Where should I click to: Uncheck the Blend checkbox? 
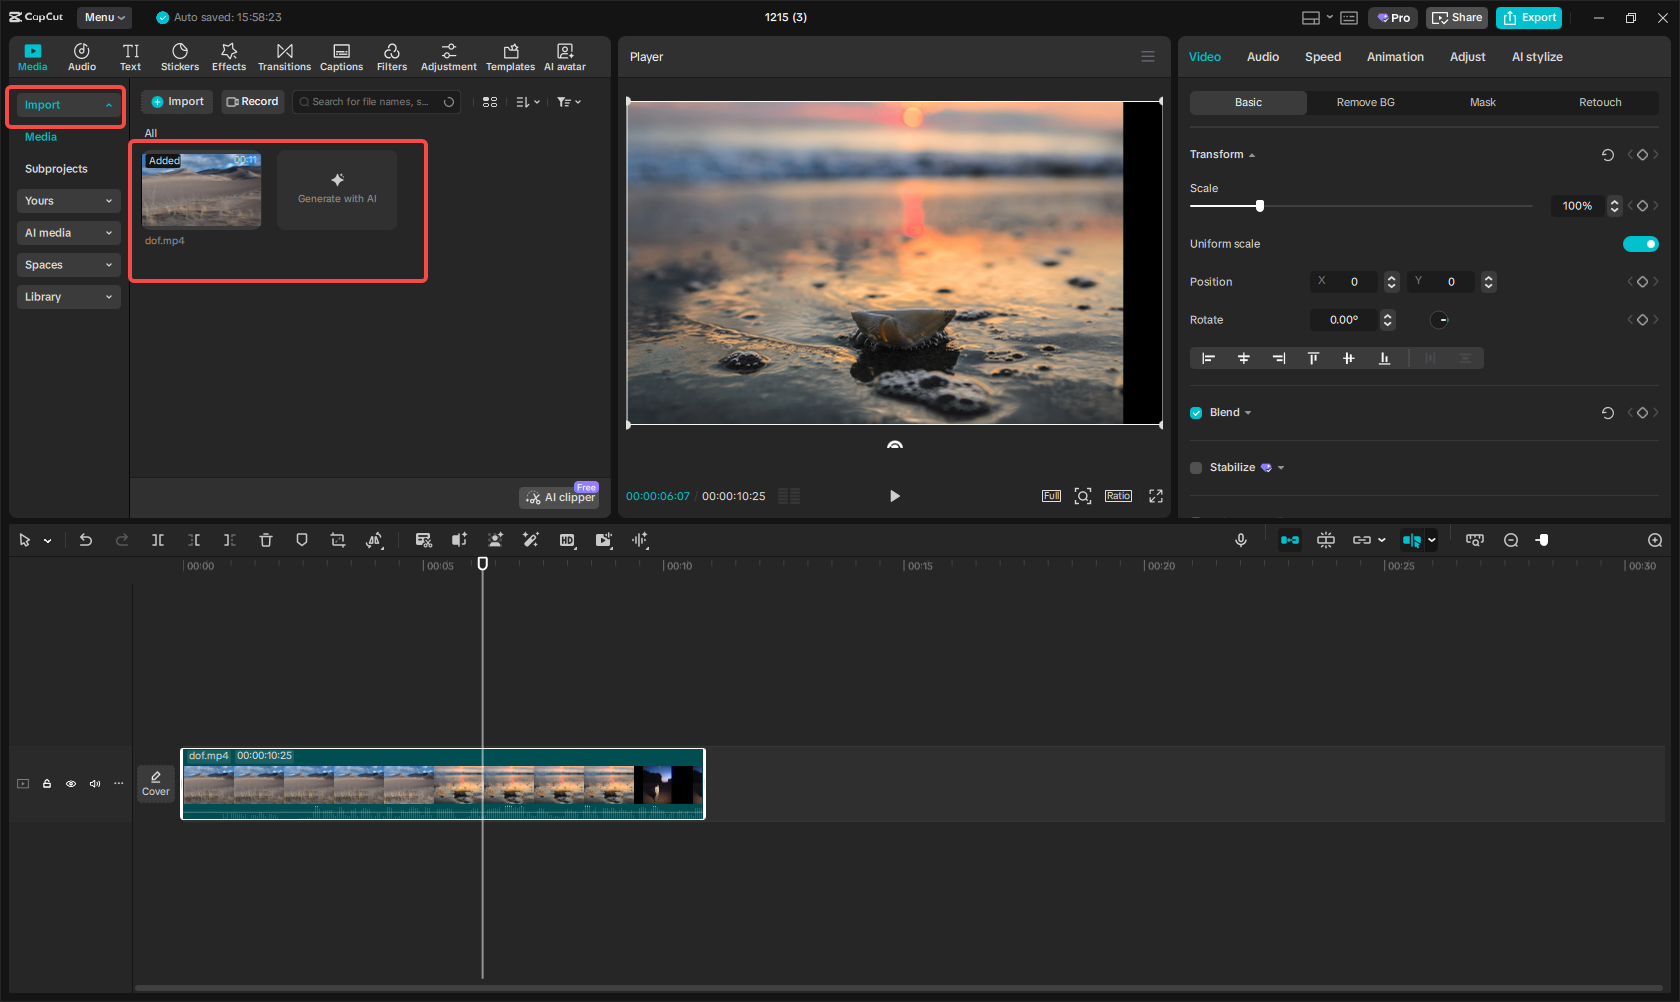coord(1196,413)
